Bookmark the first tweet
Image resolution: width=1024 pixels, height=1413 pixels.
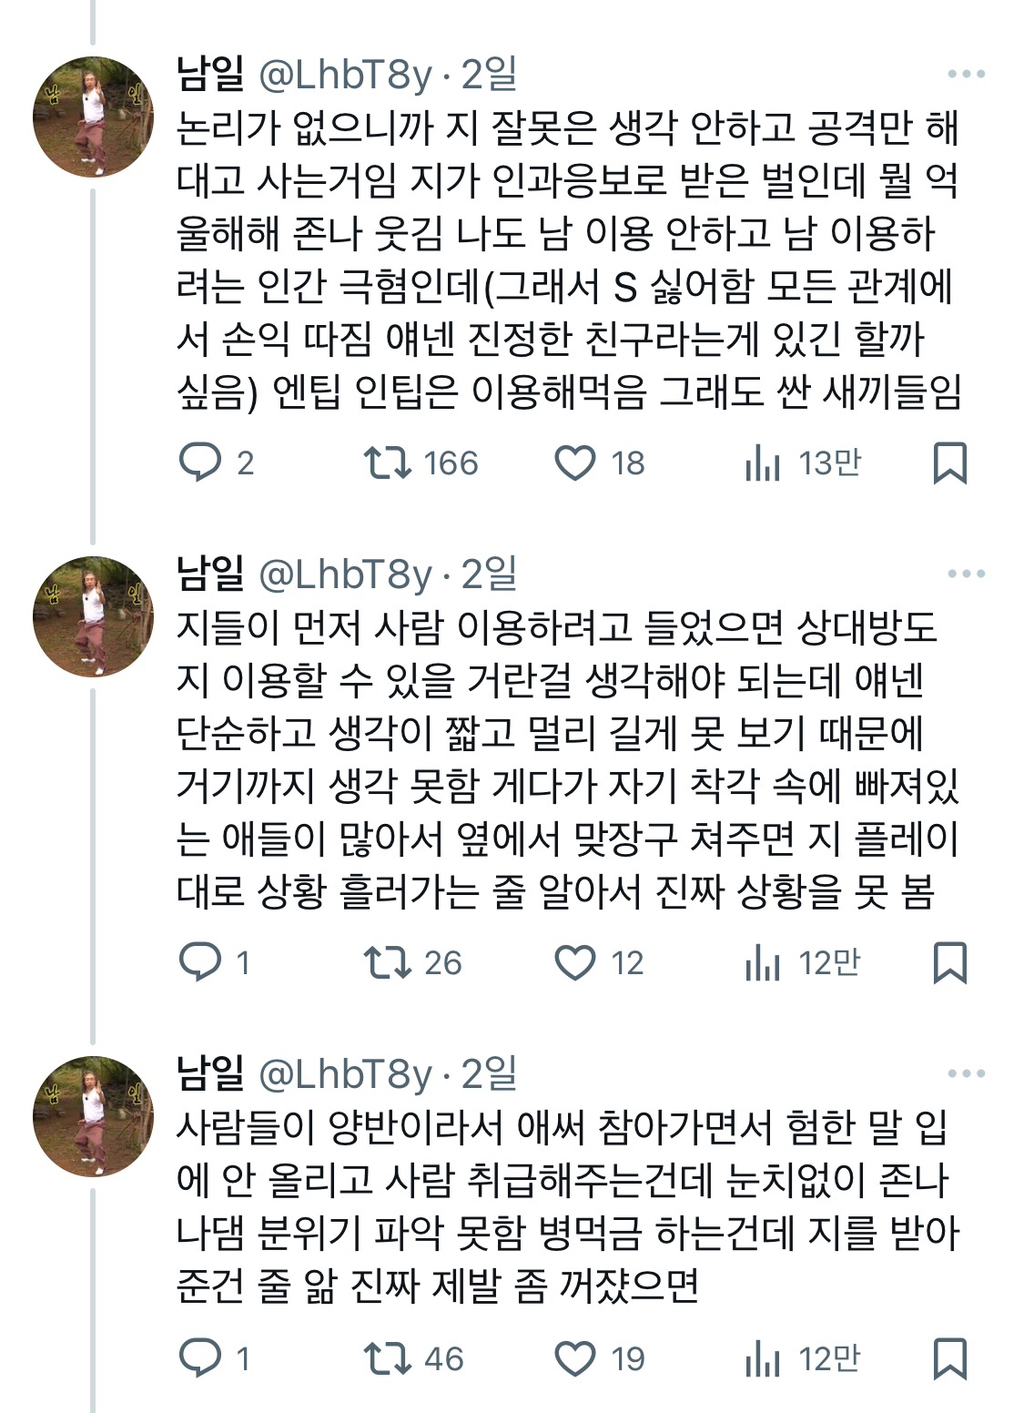[x=949, y=463]
